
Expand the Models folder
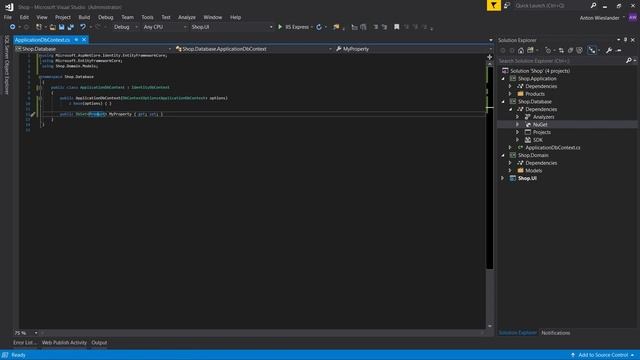510,171
